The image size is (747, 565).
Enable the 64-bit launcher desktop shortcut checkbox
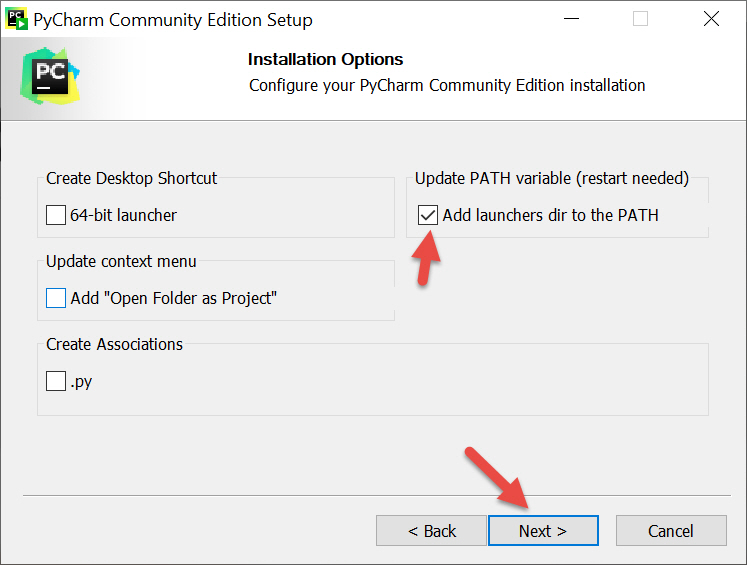pos(56,215)
